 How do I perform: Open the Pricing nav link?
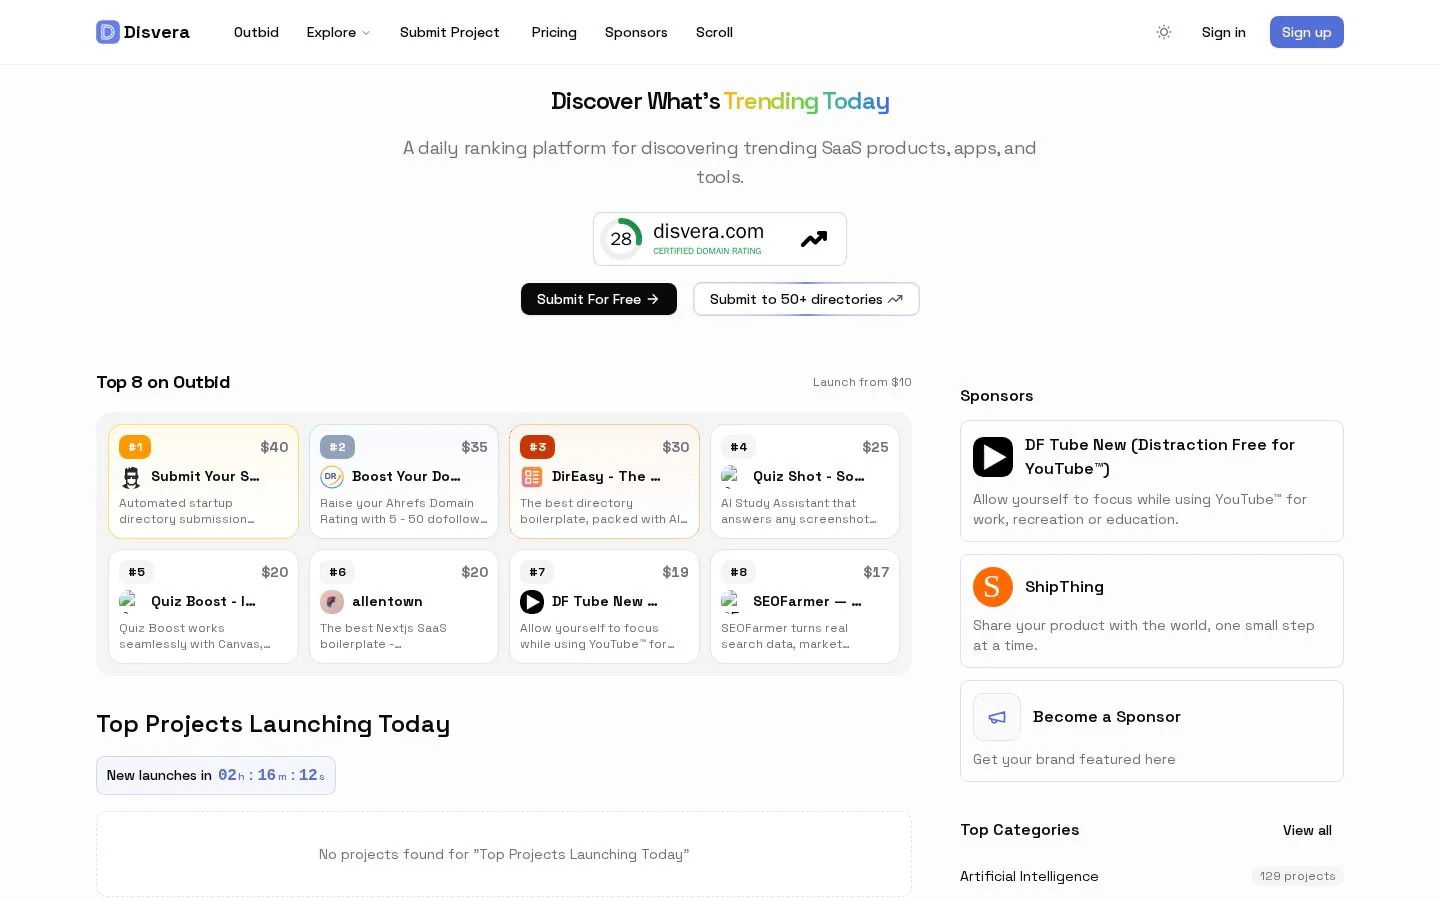[554, 32]
